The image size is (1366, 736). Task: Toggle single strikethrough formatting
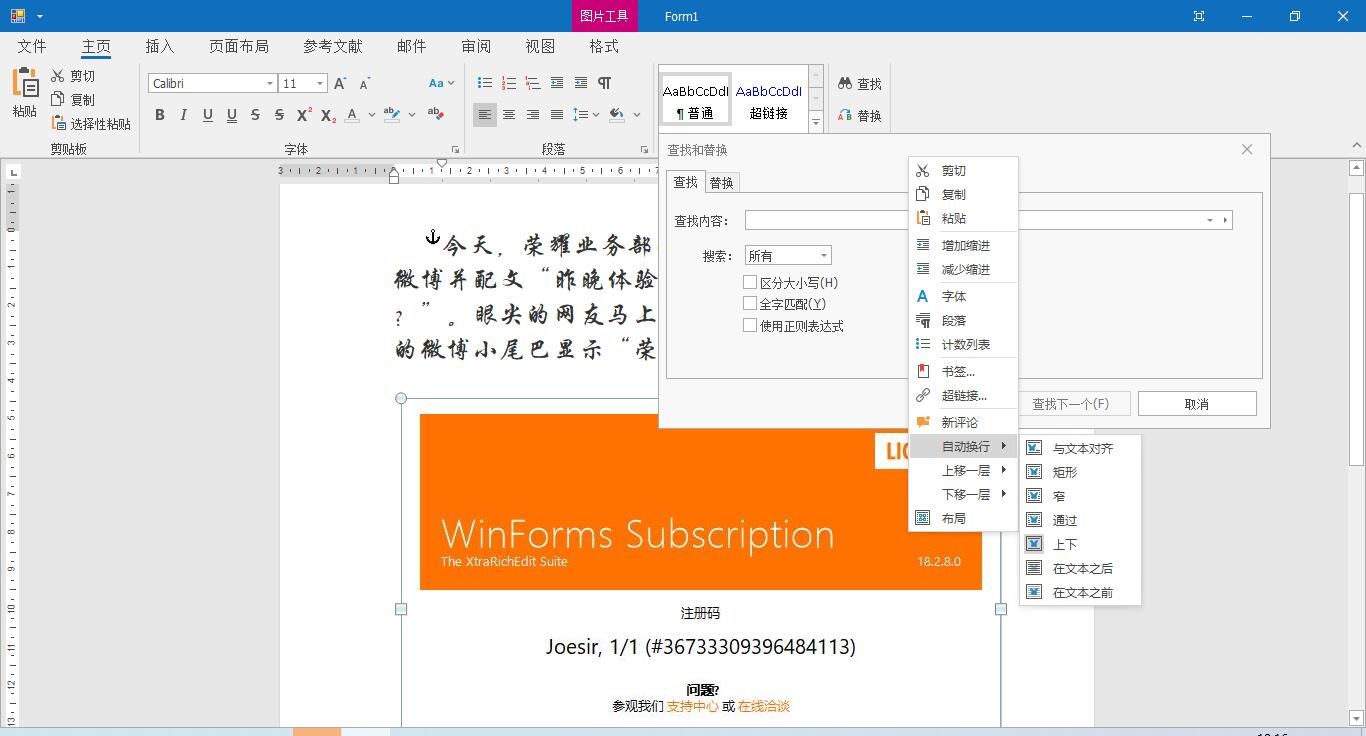point(255,115)
